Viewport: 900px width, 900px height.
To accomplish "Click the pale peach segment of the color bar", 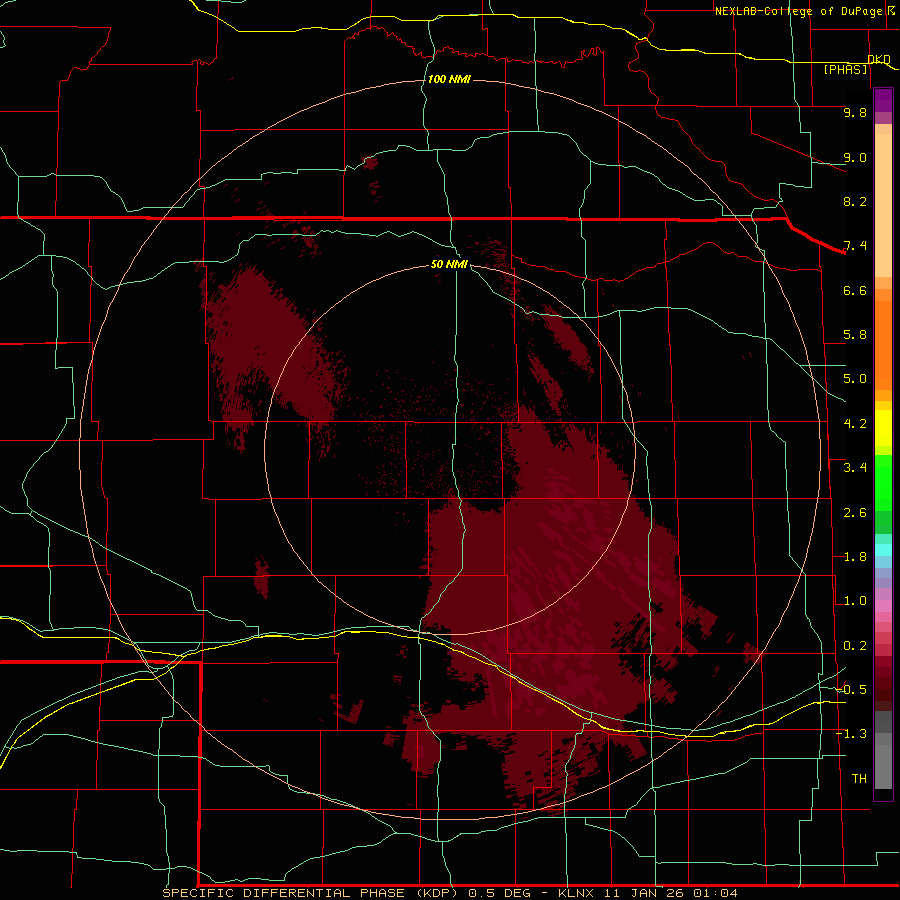I will (x=883, y=205).
